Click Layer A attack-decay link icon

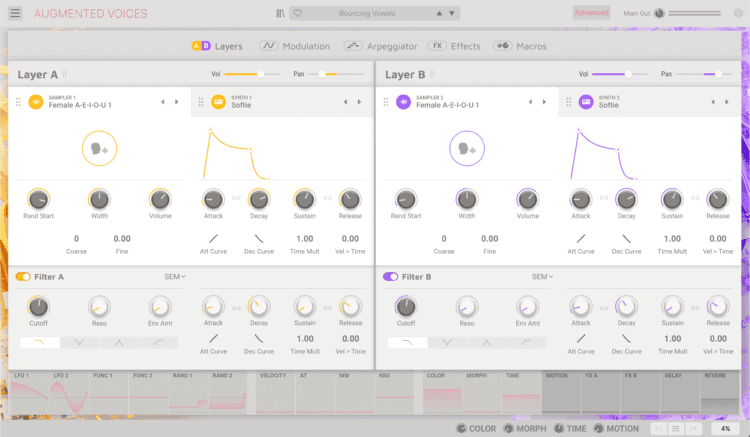(x=236, y=198)
